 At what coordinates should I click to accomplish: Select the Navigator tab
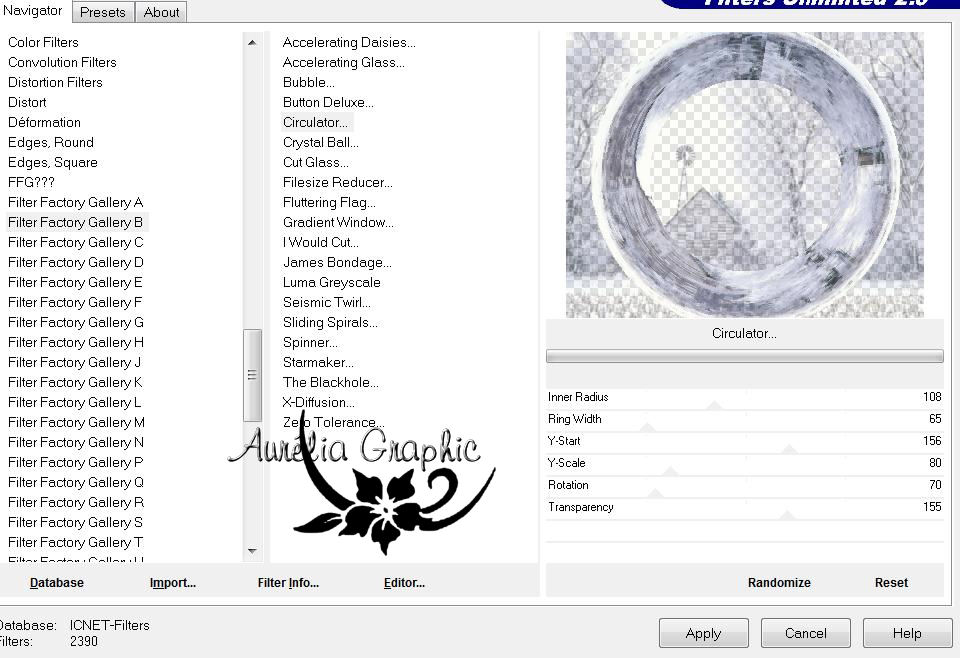33,11
